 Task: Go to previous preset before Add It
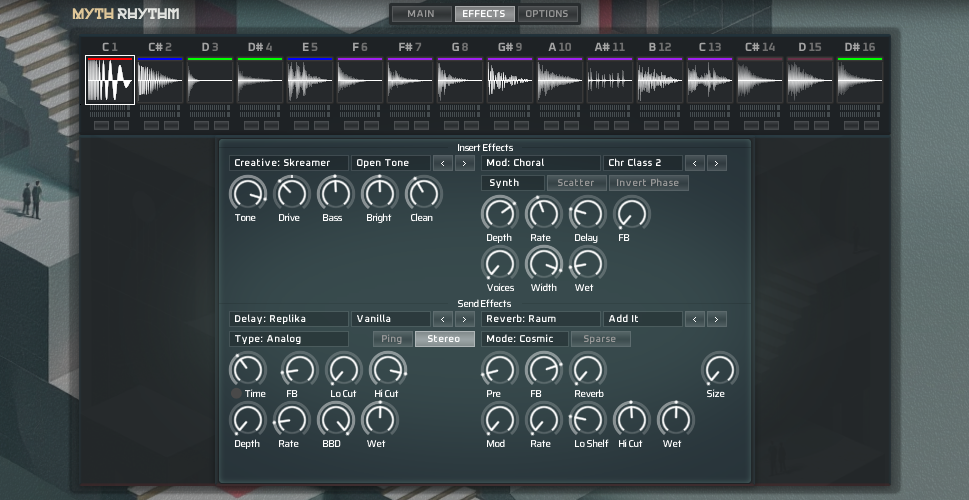(x=696, y=319)
